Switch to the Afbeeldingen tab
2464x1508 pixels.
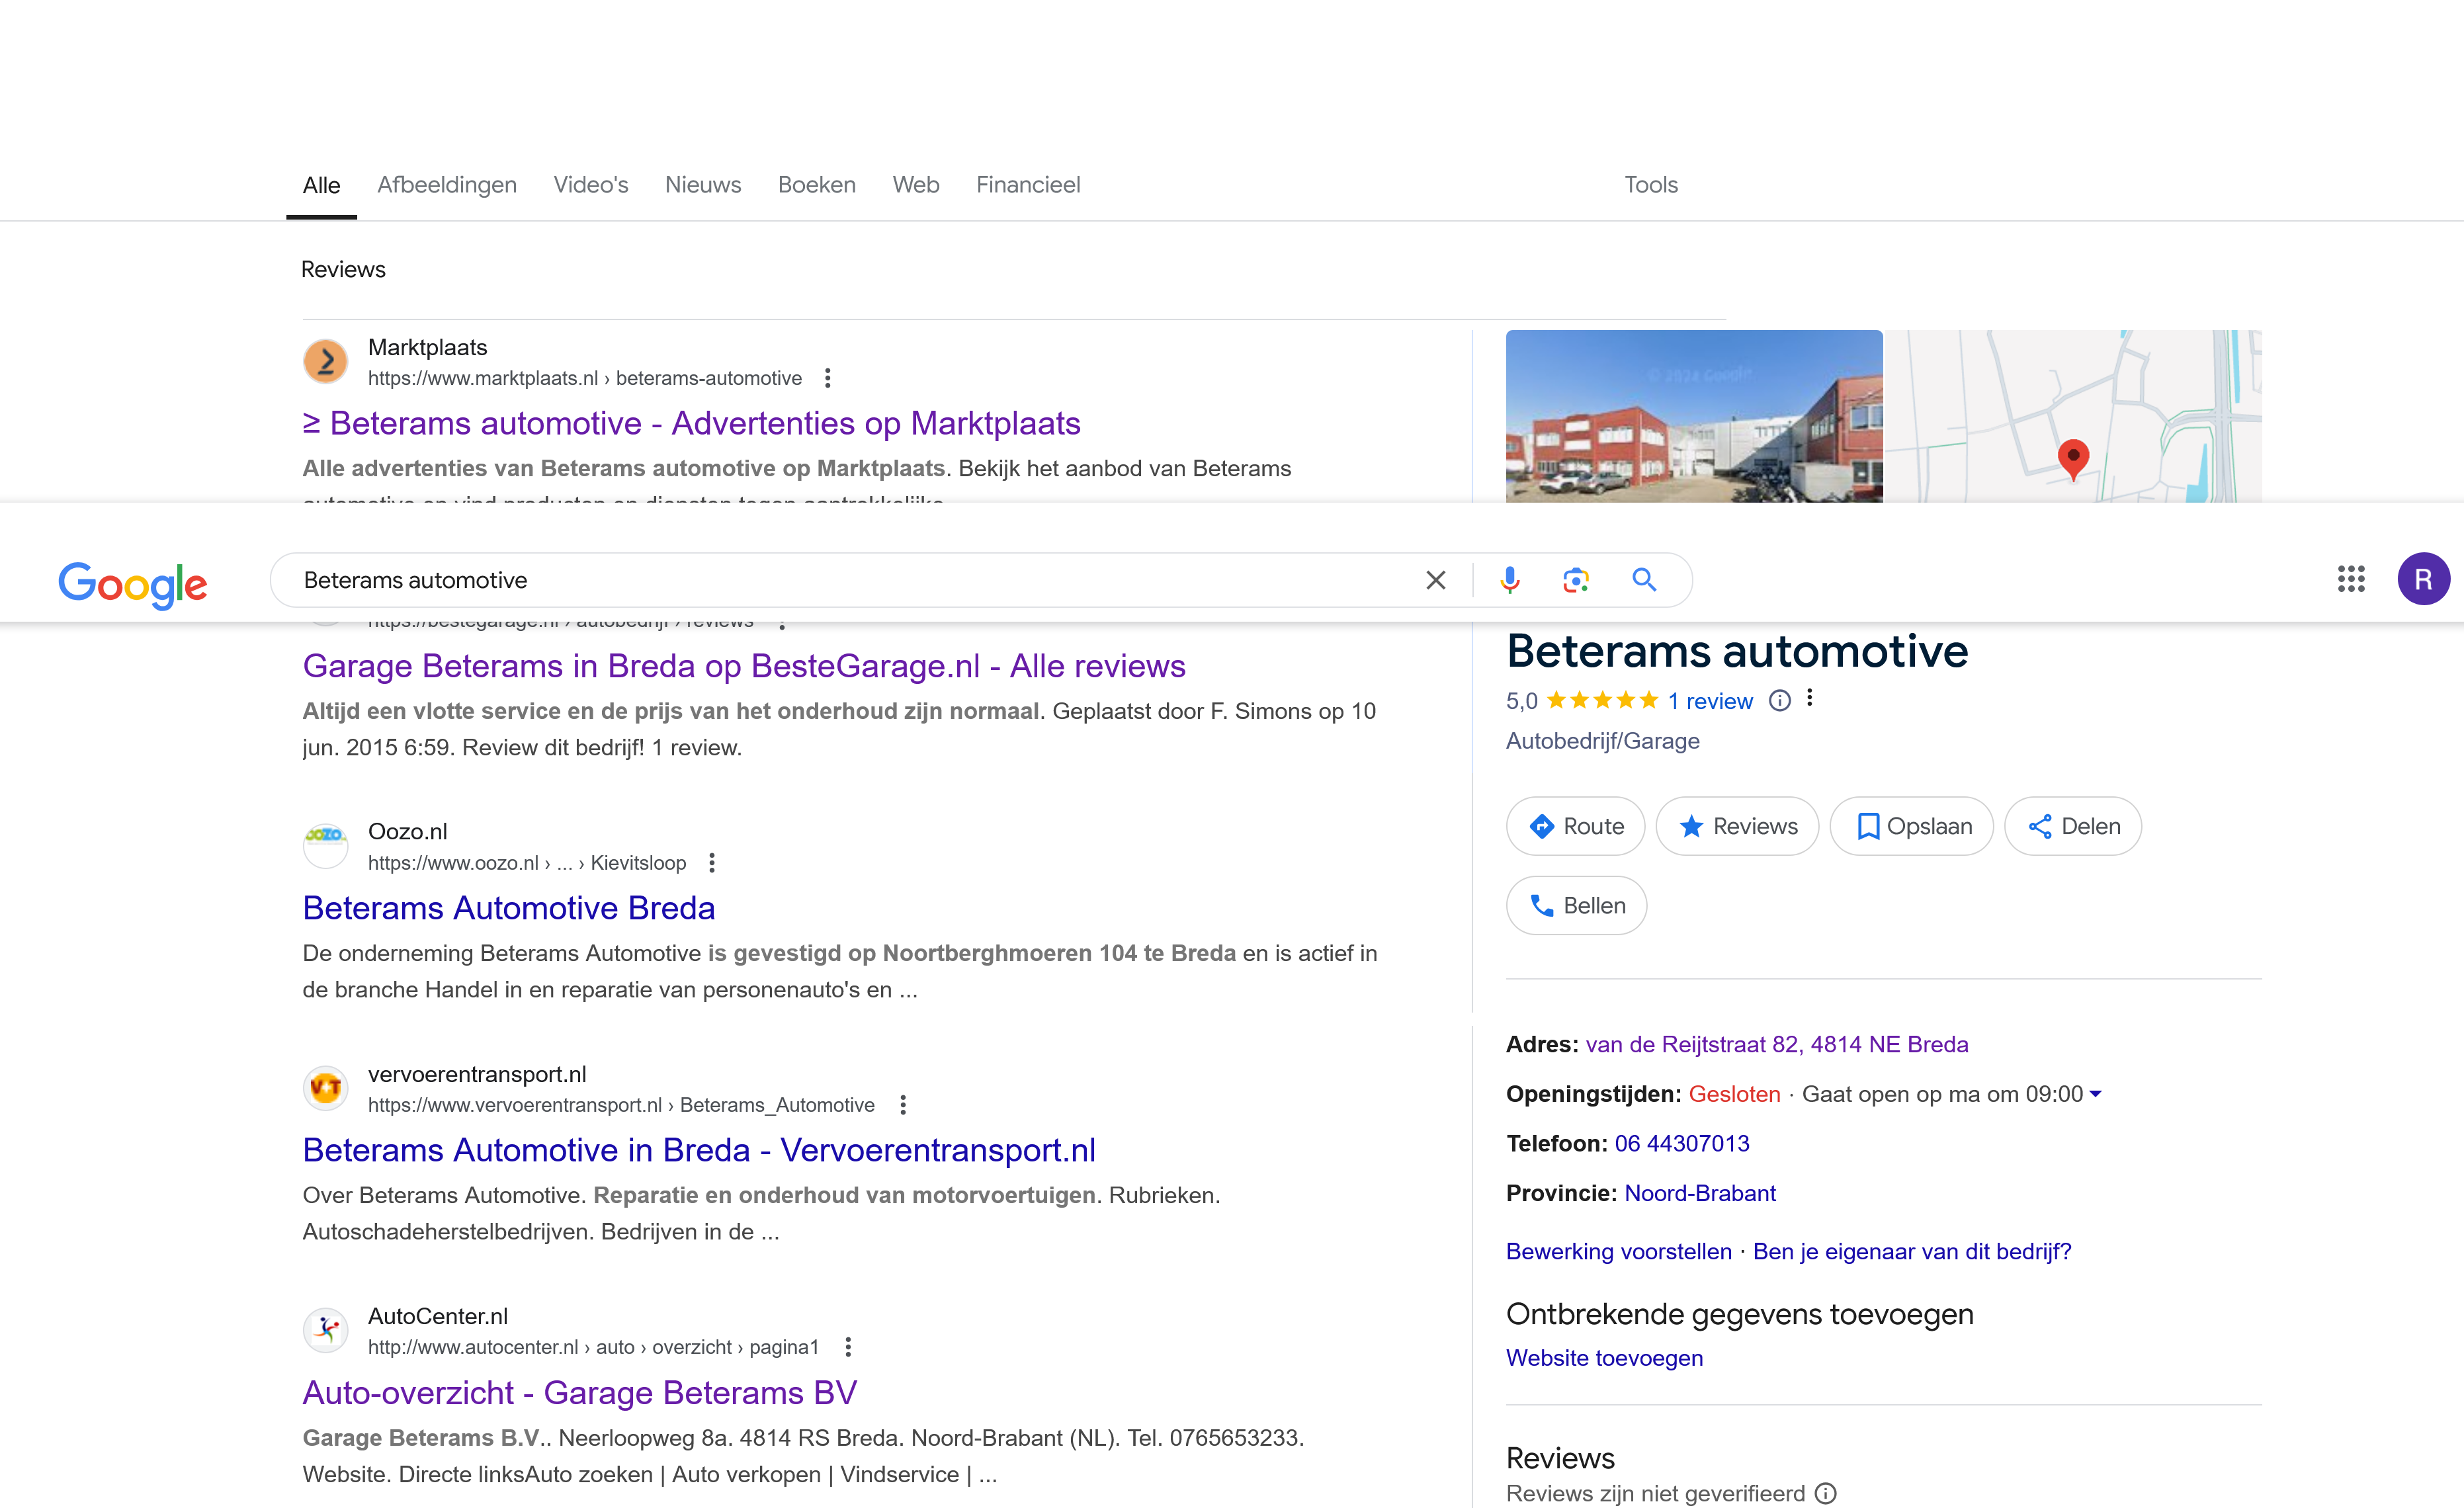click(x=446, y=185)
